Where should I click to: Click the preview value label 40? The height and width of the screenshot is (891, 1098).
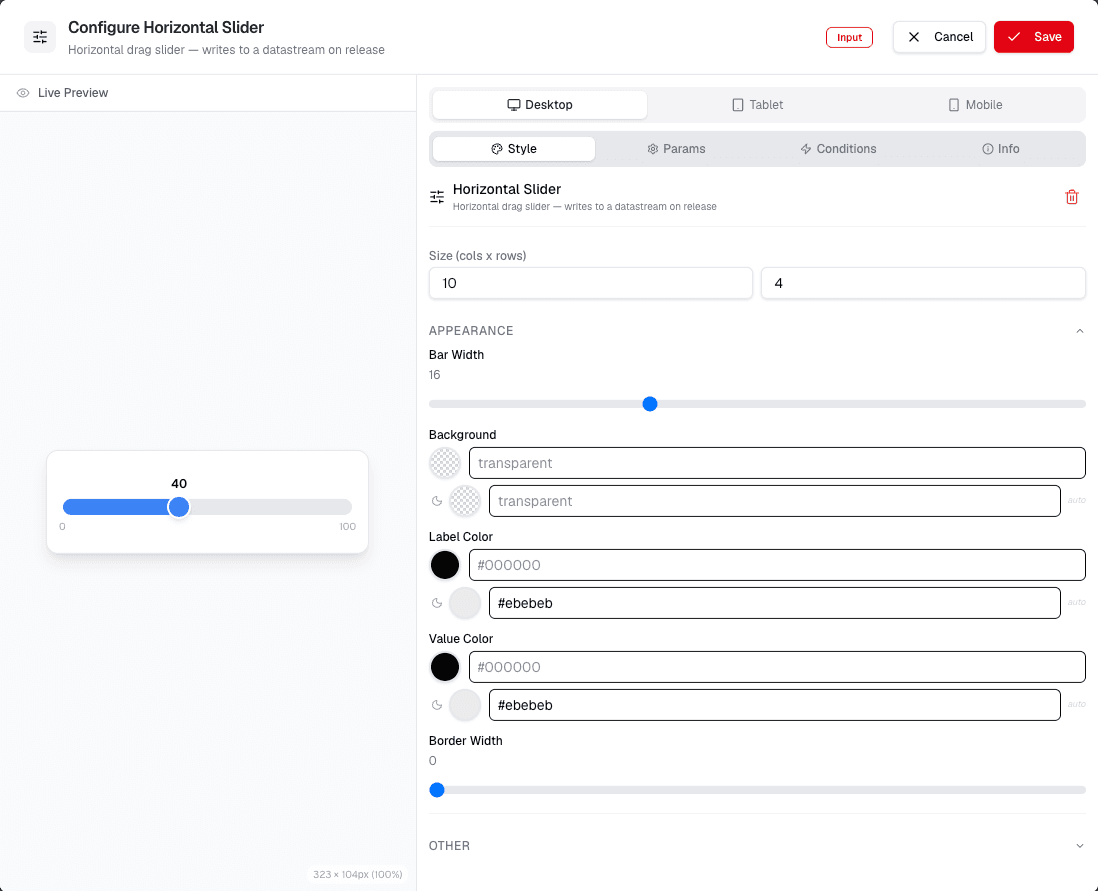pyautogui.click(x=179, y=483)
